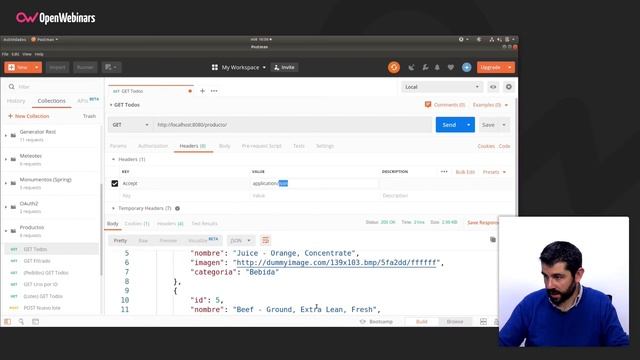This screenshot has height=360, width=640.
Task: Add a new request tab with plus icon
Action: (202, 91)
